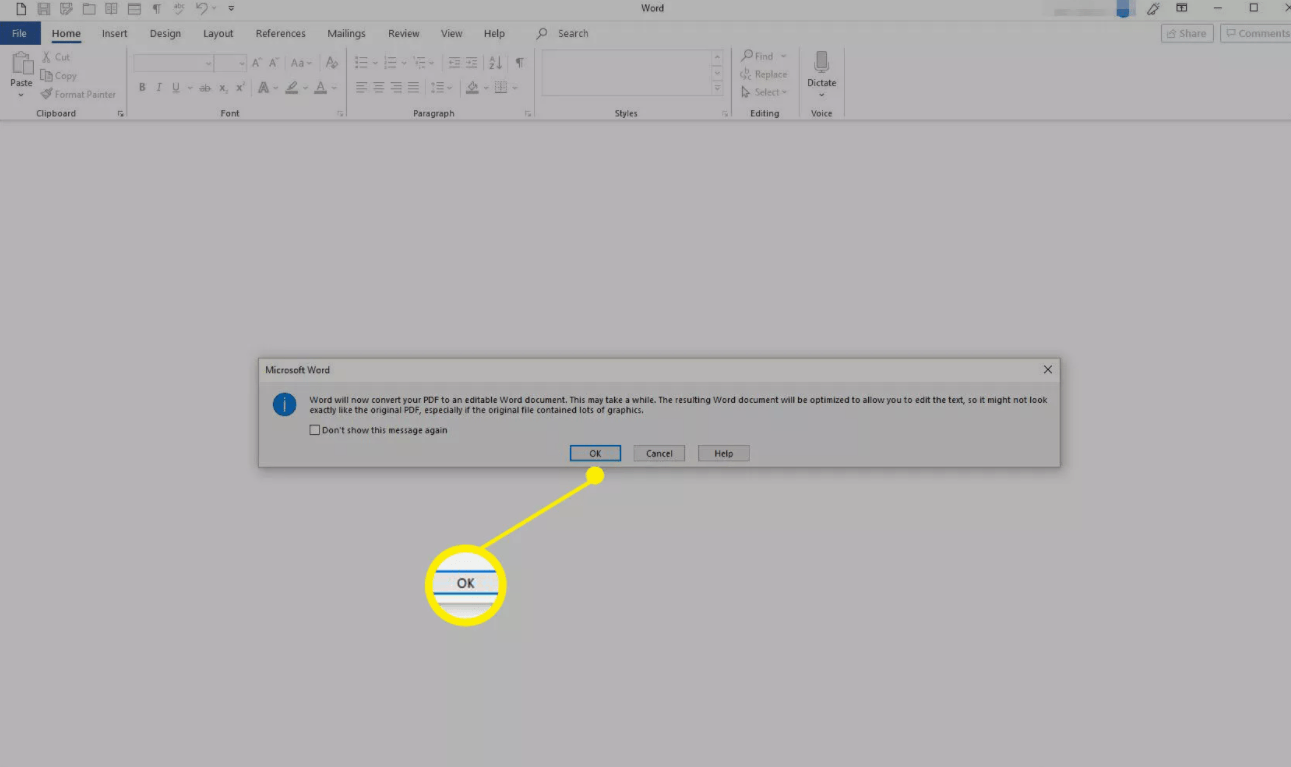Click the Save icon in quick access toolbar
Screen dimensions: 1291x767
[44, 9]
